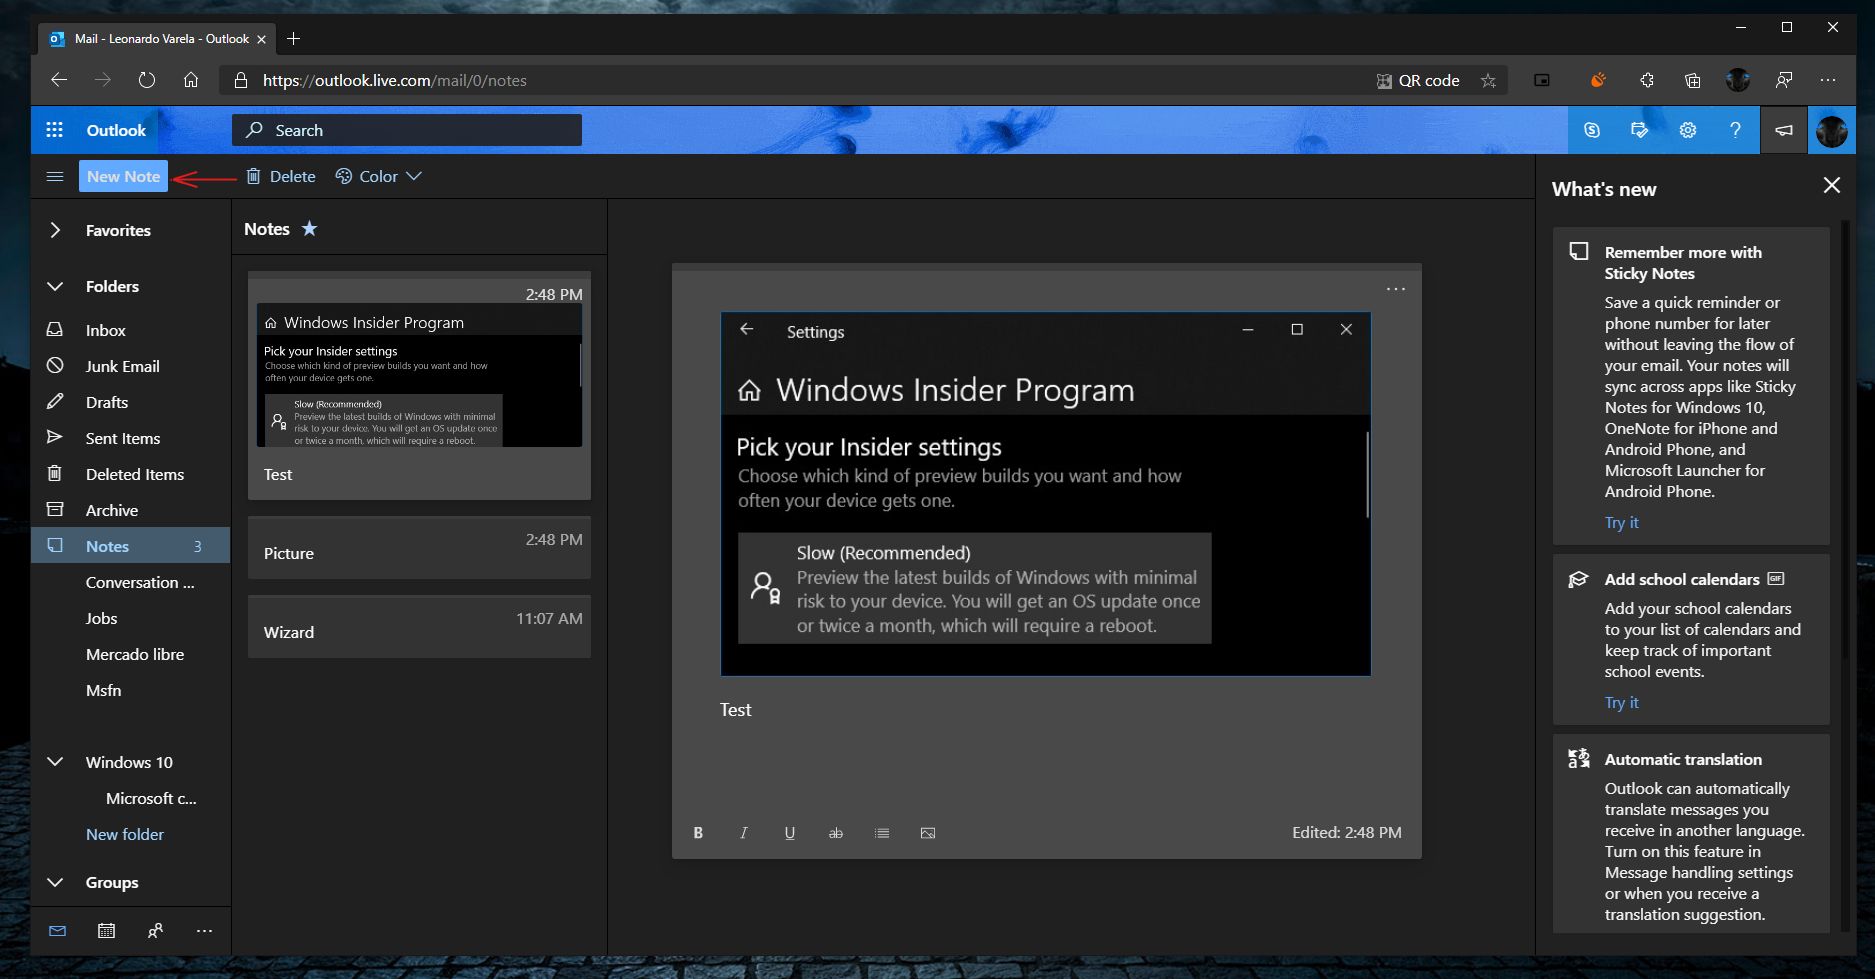The width and height of the screenshot is (1875, 979).
Task: Create a New Note
Action: pos(123,176)
